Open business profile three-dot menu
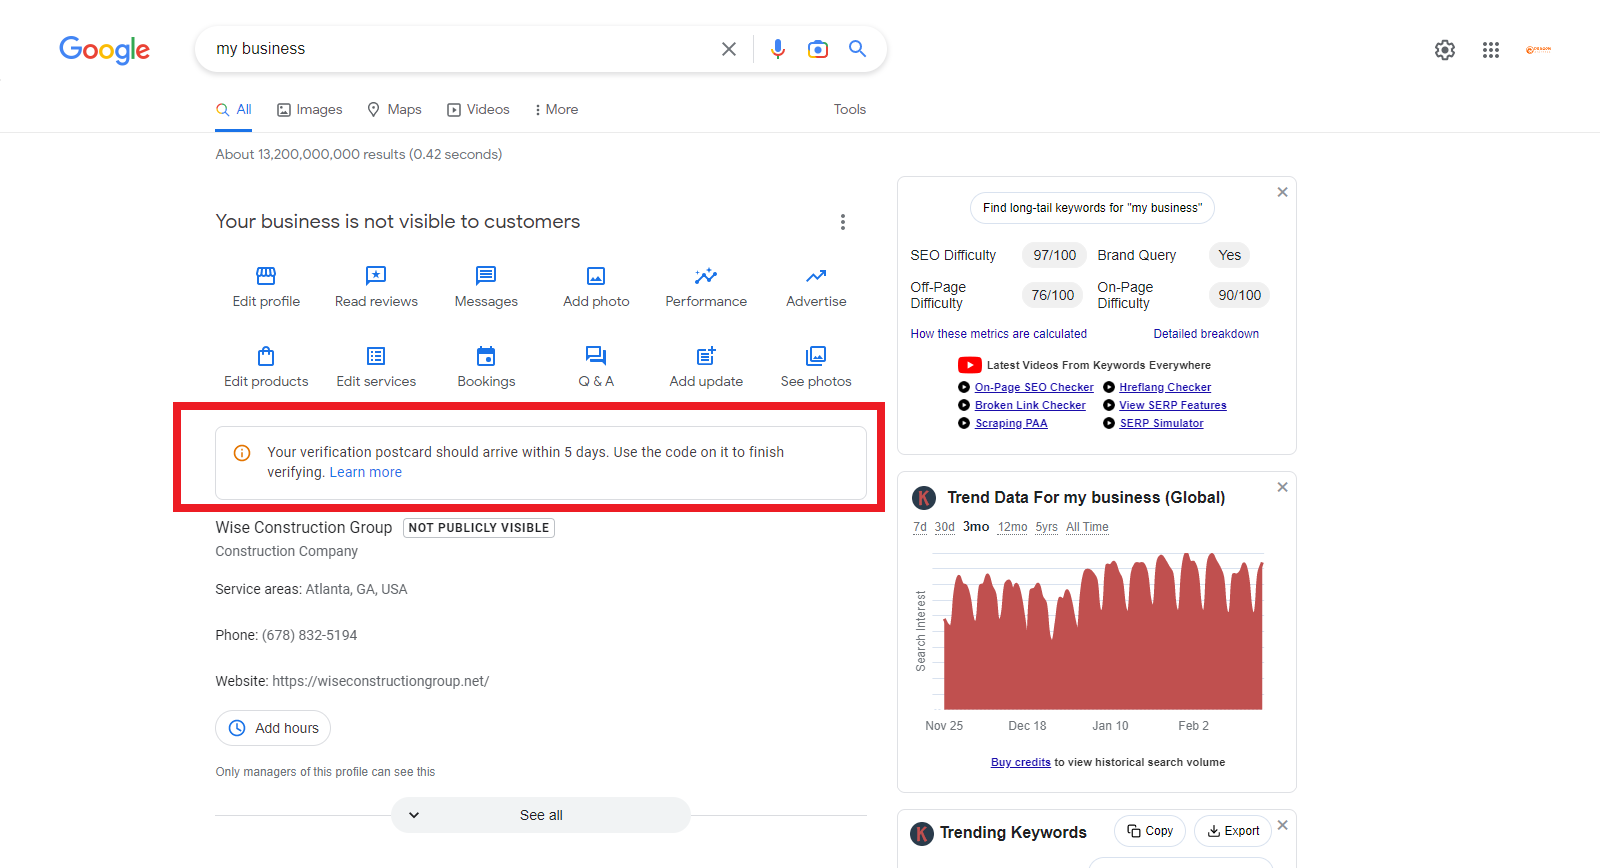The width and height of the screenshot is (1600, 868). point(843,222)
